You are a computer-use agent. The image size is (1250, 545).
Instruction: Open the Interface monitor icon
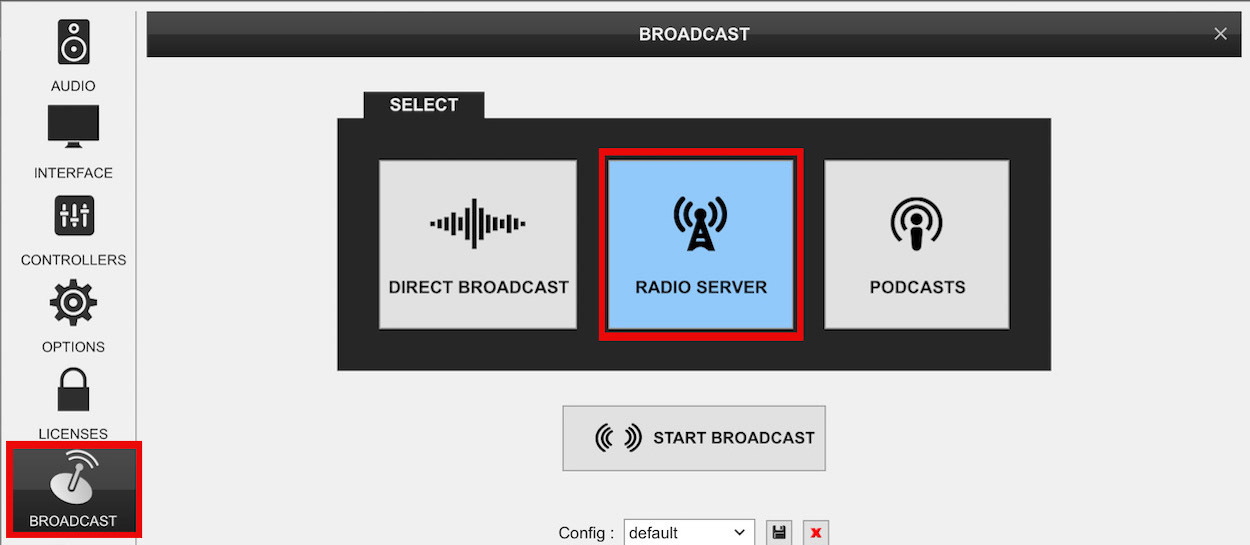tap(73, 126)
